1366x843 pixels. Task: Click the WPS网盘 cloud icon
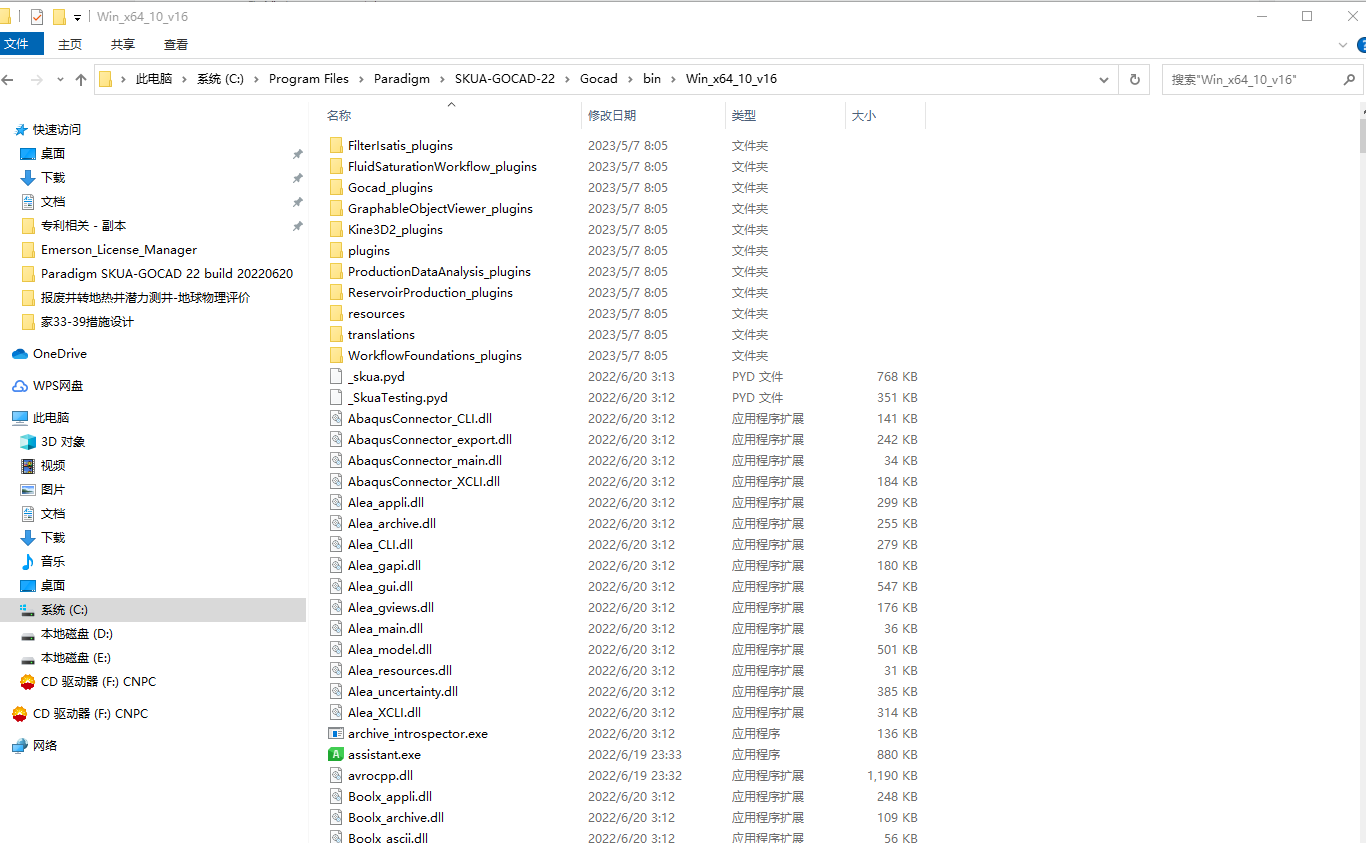[x=20, y=386]
